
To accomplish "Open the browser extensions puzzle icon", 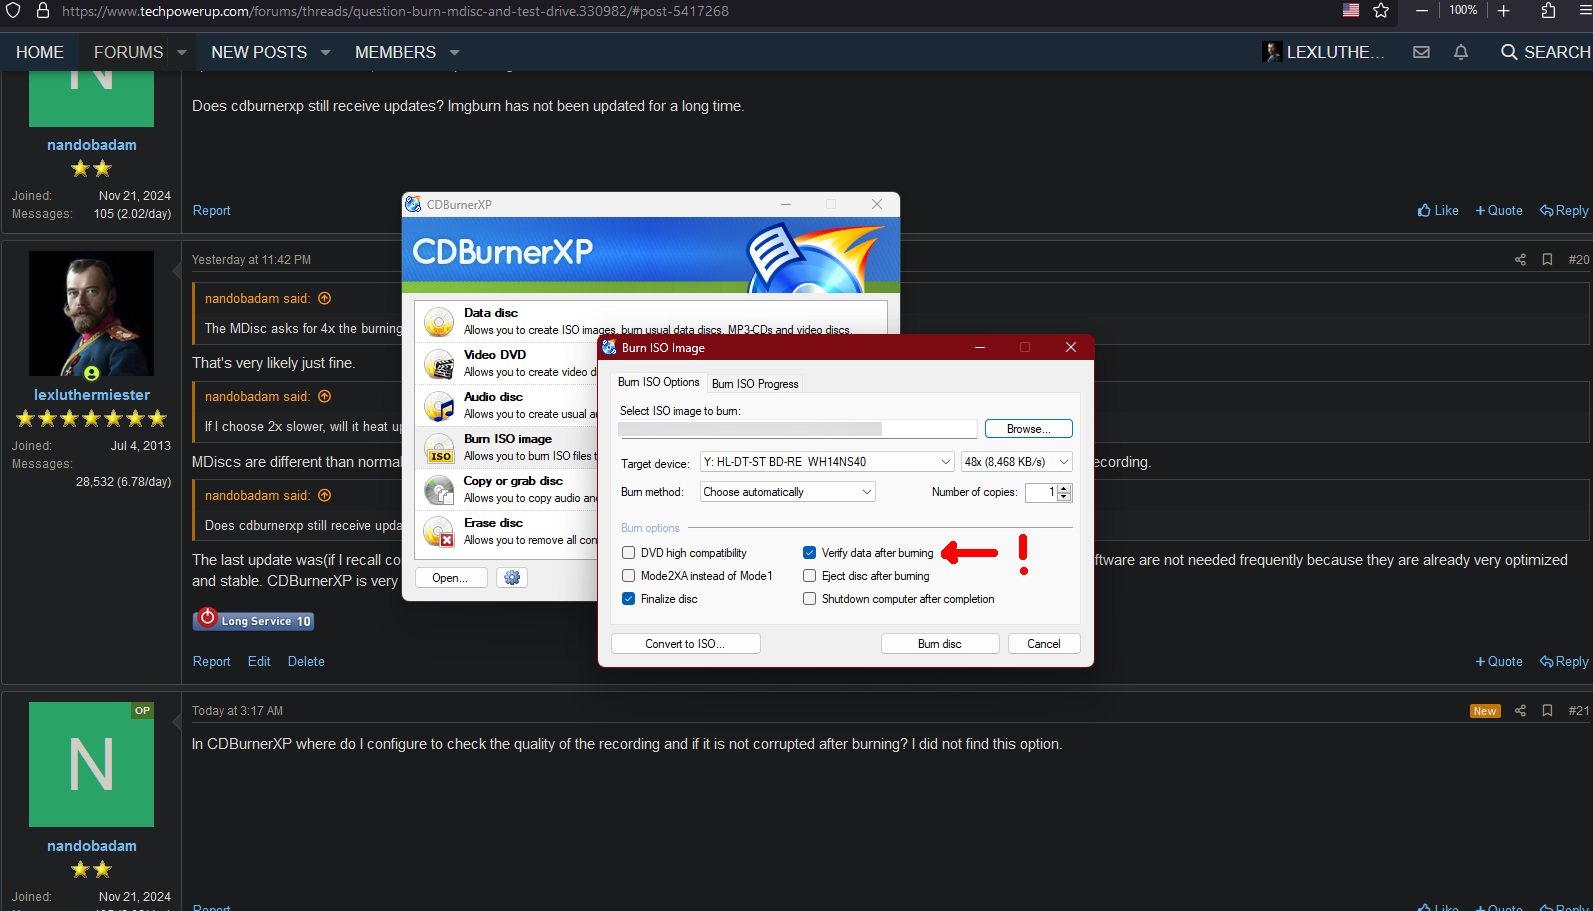I will 1548,10.
